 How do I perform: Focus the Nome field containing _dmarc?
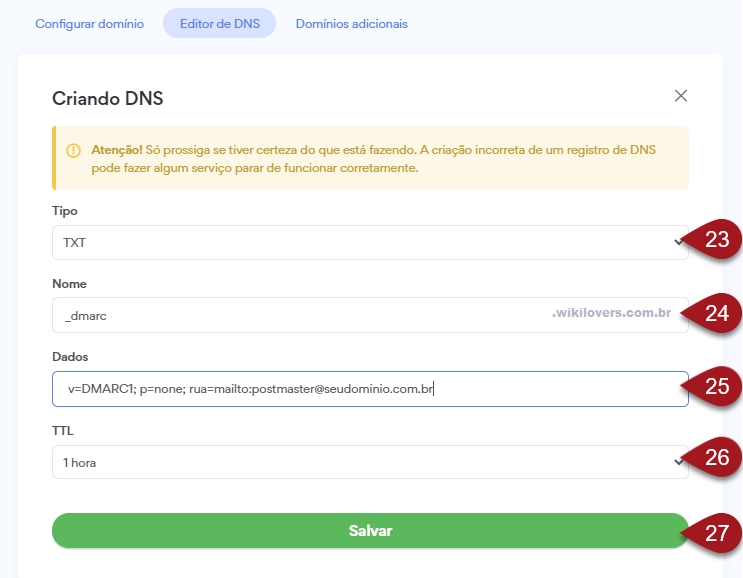[370, 315]
